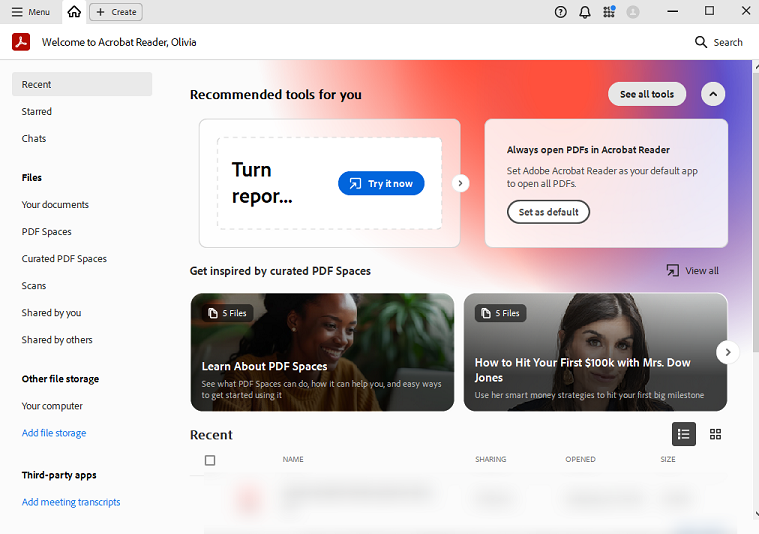The image size is (759, 534).
Task: Sort Recent by the SIZE column
Action: point(668,459)
